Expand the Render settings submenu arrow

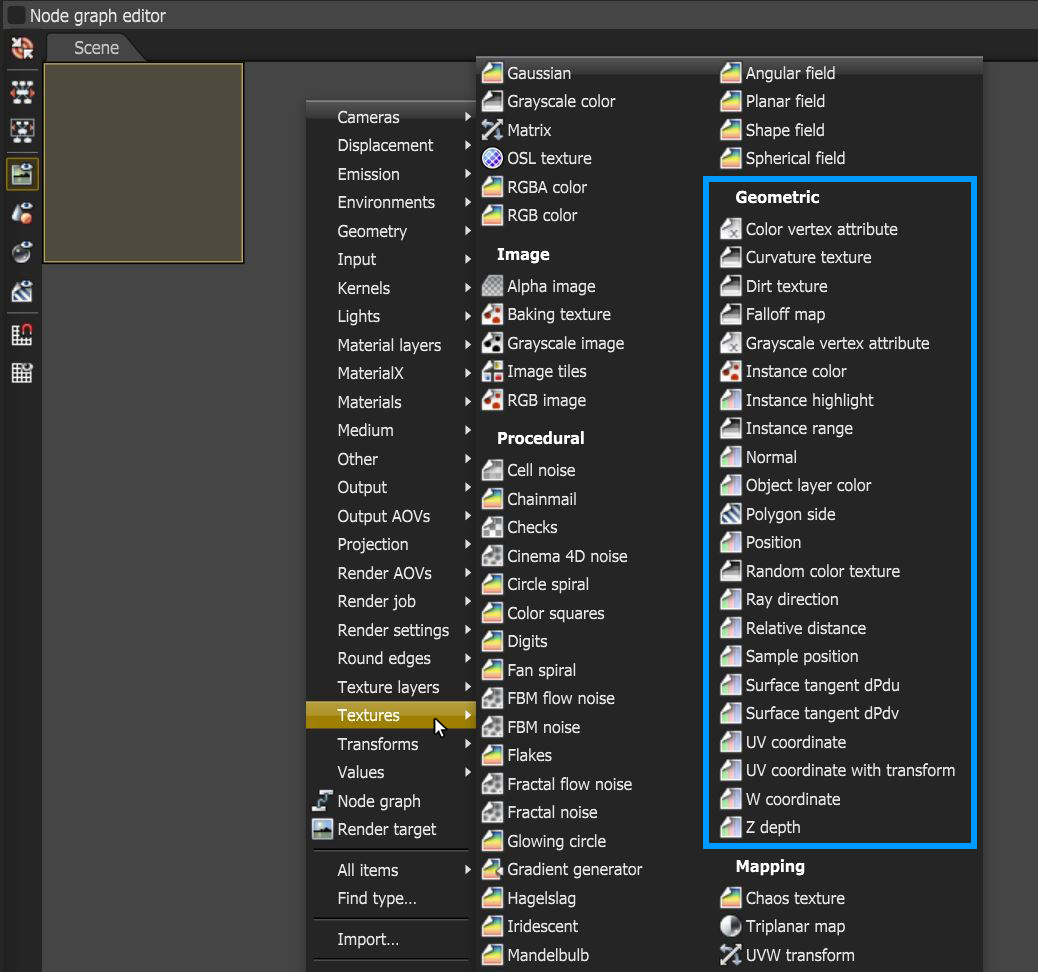click(468, 630)
